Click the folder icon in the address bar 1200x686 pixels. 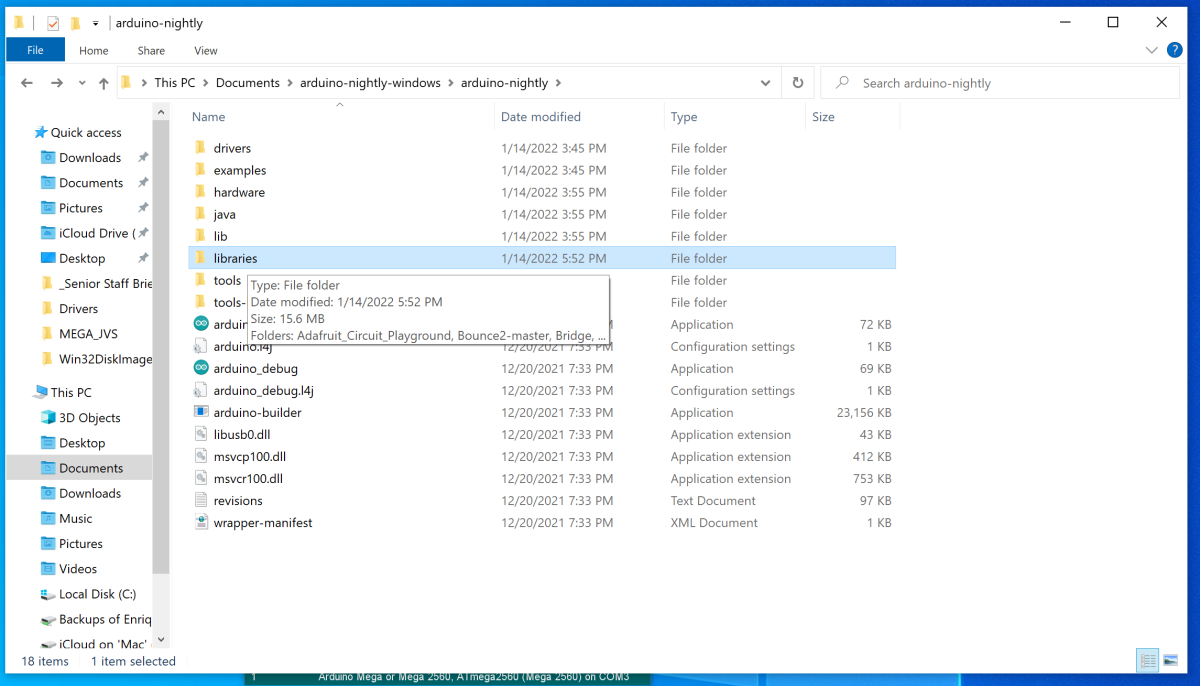[x=127, y=83]
